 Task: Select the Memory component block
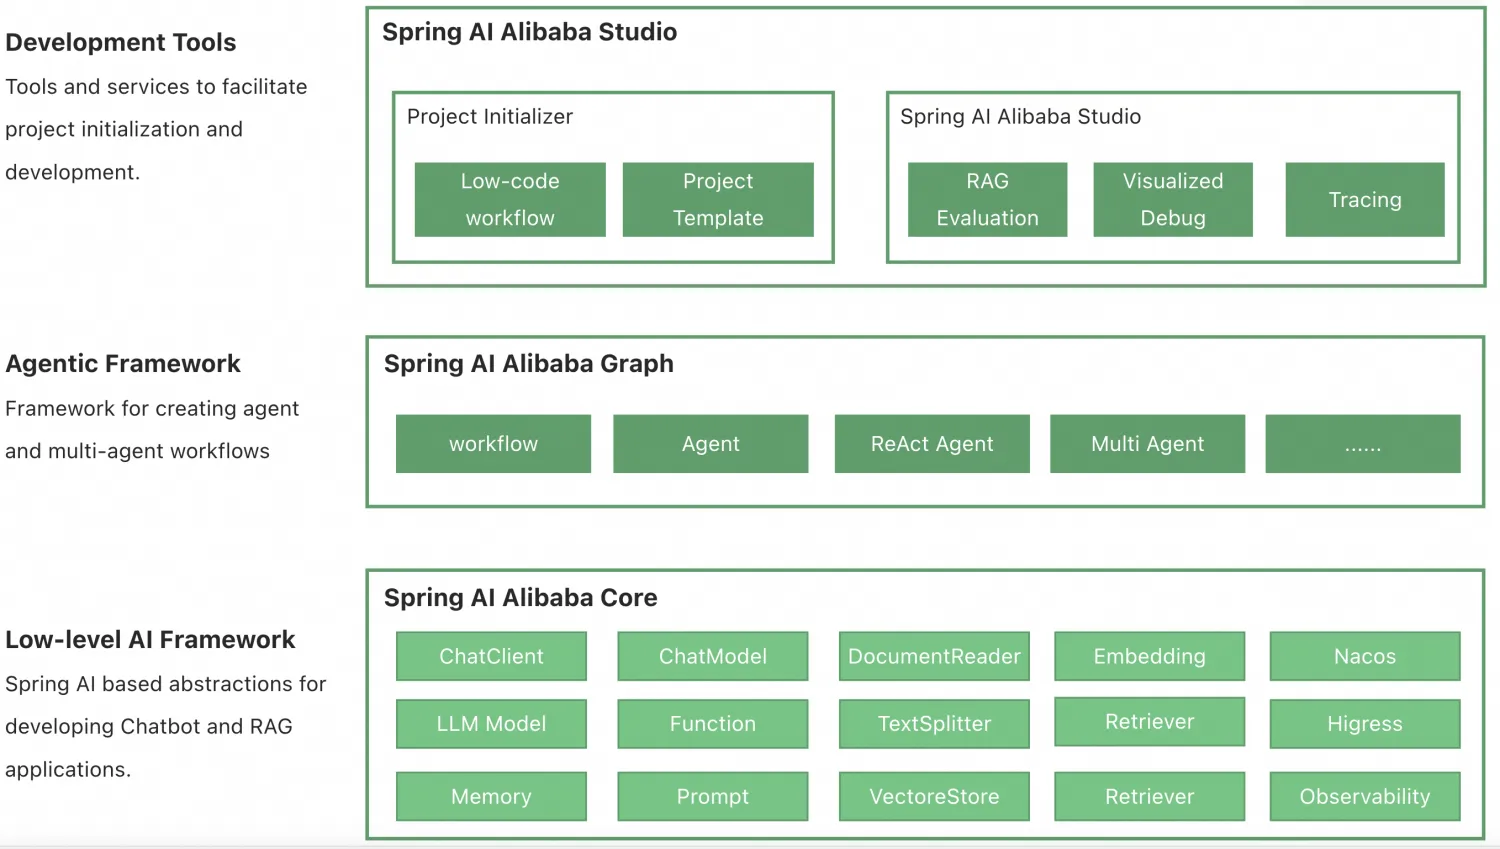491,796
